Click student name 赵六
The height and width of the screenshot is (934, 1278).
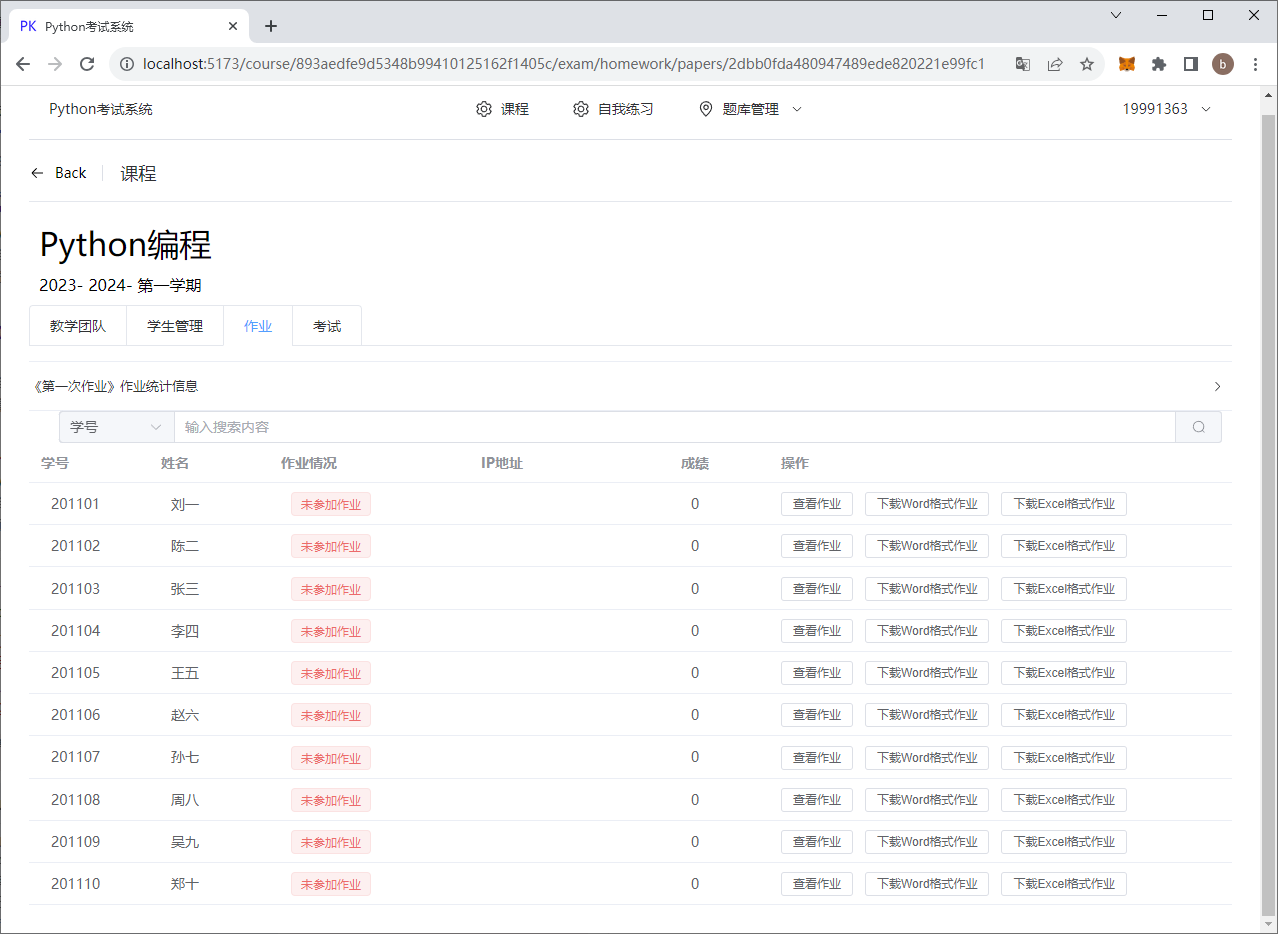(185, 715)
